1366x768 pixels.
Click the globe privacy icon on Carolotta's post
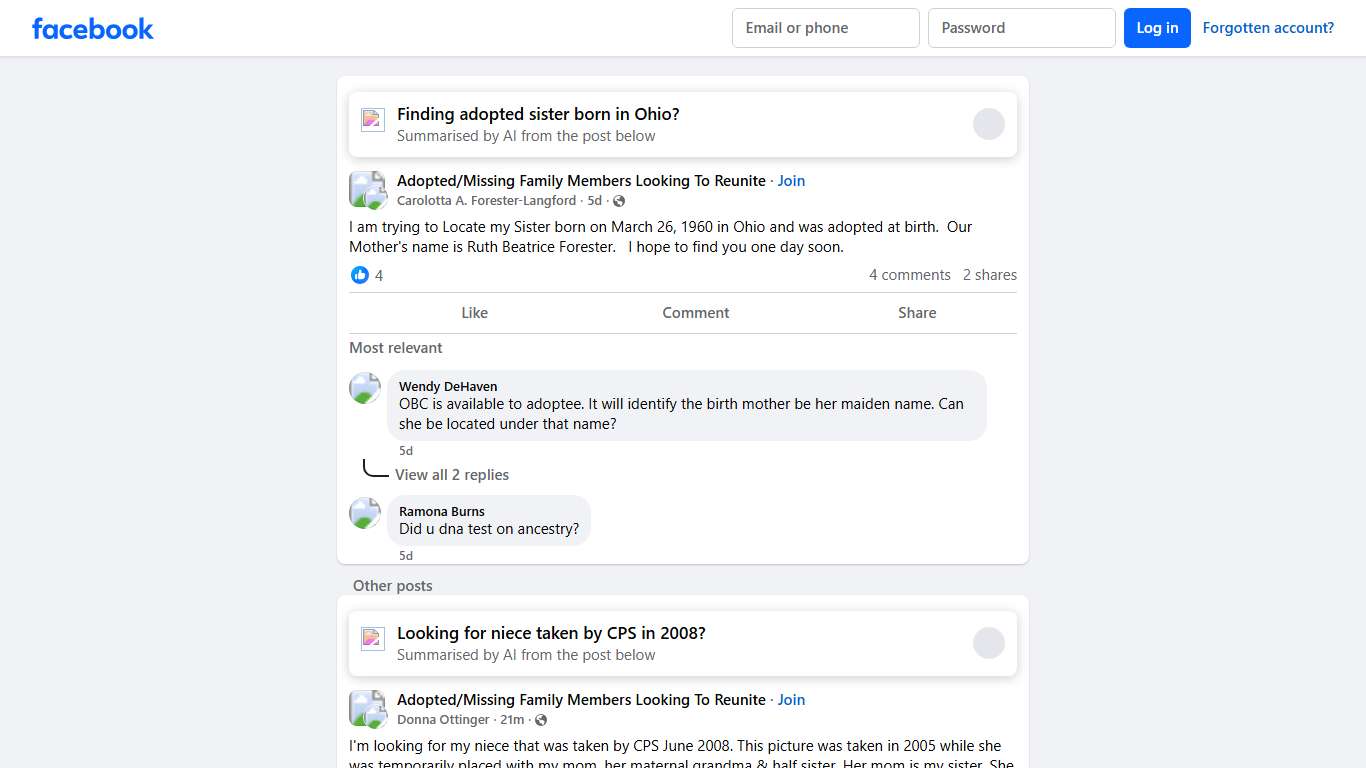click(x=619, y=201)
